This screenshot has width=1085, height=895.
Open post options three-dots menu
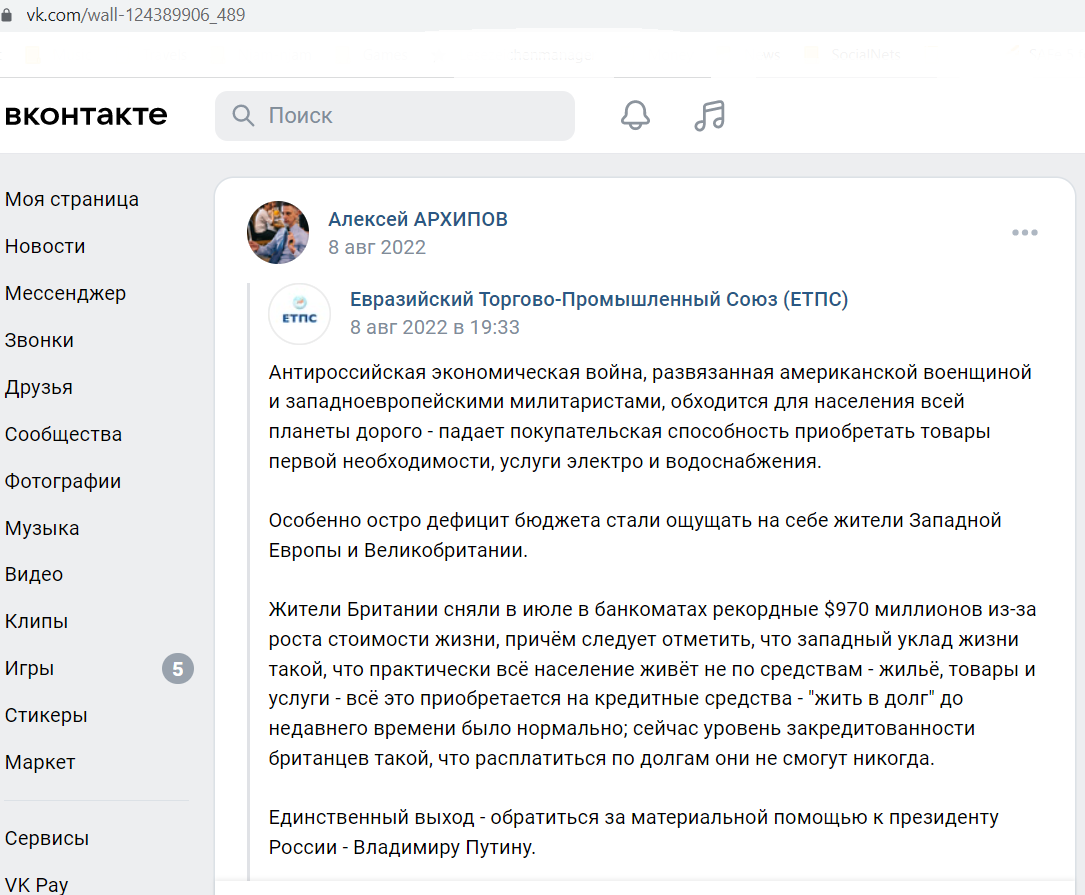tap(1024, 233)
